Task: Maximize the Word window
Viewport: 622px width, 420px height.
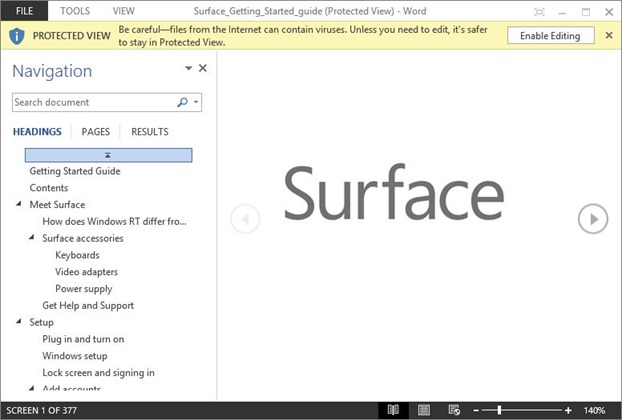Action: click(x=586, y=12)
